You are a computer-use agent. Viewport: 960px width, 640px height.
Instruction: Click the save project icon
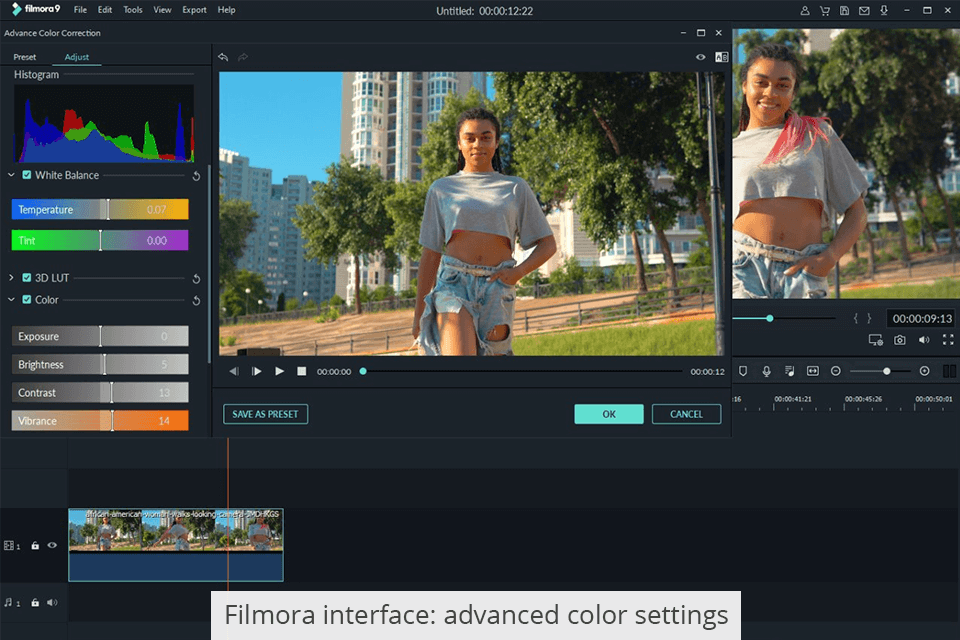[x=844, y=10]
